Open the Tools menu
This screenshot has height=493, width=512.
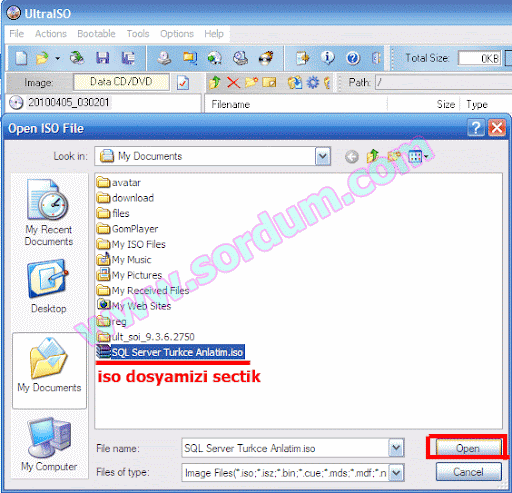(138, 34)
